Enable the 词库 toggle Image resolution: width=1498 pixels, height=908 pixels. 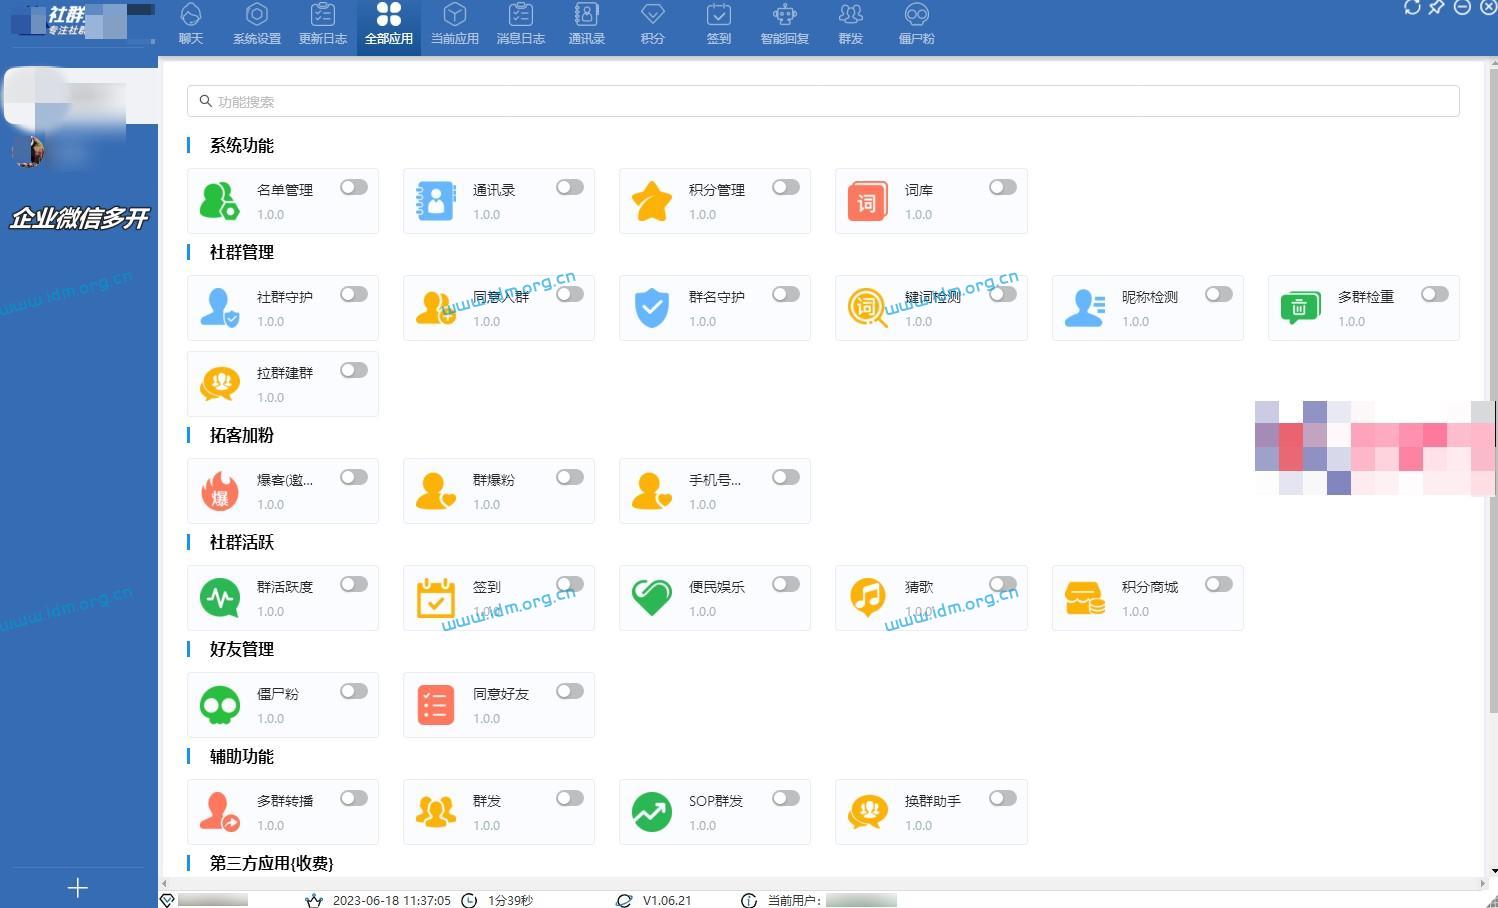point(1003,187)
